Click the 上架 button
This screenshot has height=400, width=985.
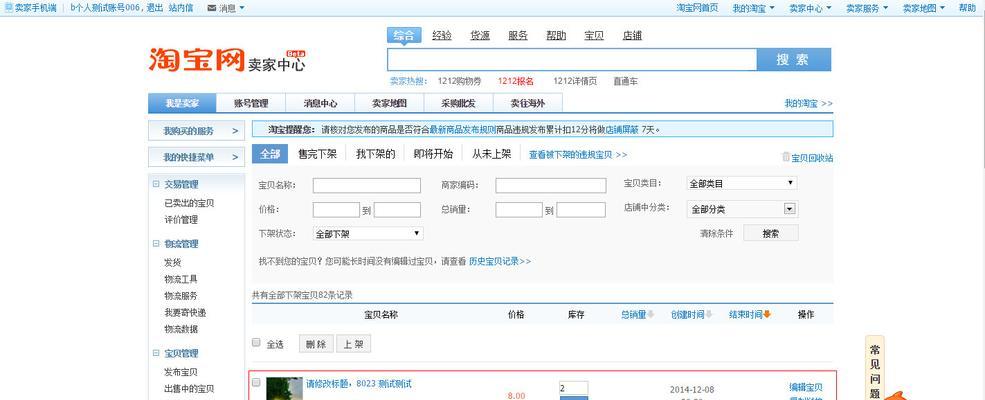click(354, 343)
